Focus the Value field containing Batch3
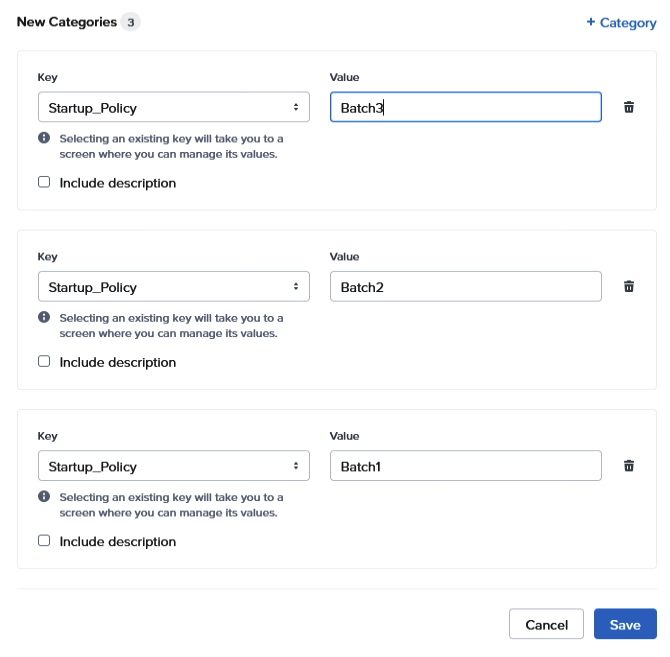Image resolution: width=670 pixels, height=657 pixels. coord(465,107)
